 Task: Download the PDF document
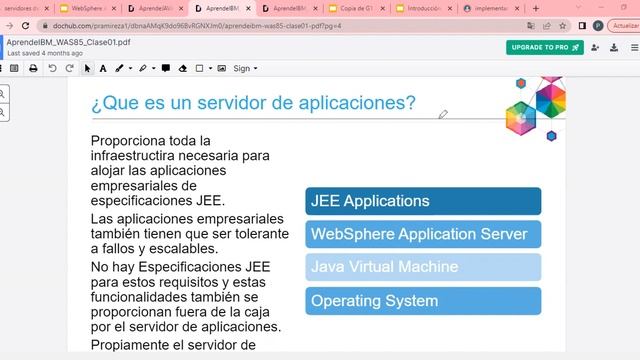click(x=614, y=48)
